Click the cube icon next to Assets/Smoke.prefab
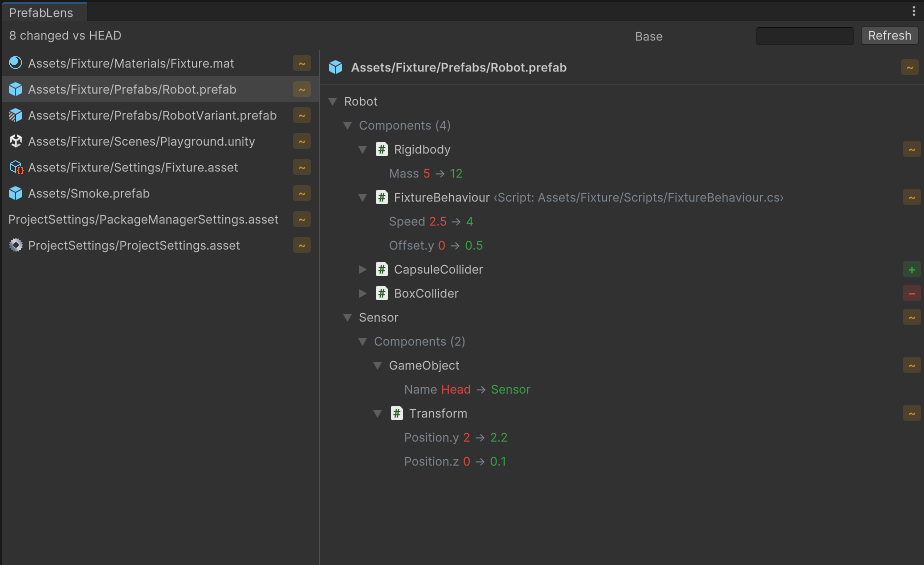The image size is (924, 565). [x=16, y=193]
